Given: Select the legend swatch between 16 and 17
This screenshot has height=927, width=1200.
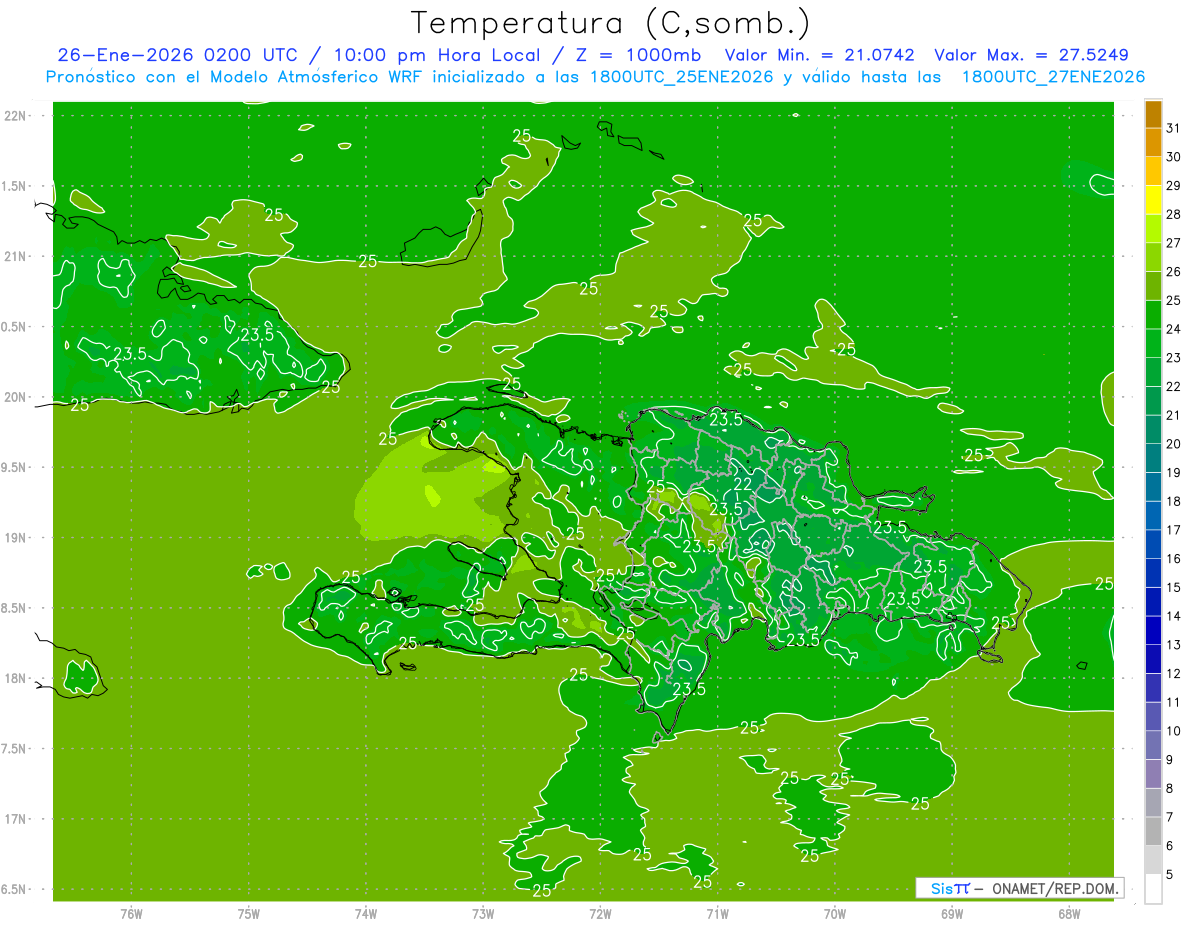Looking at the screenshot, I should (1153, 544).
